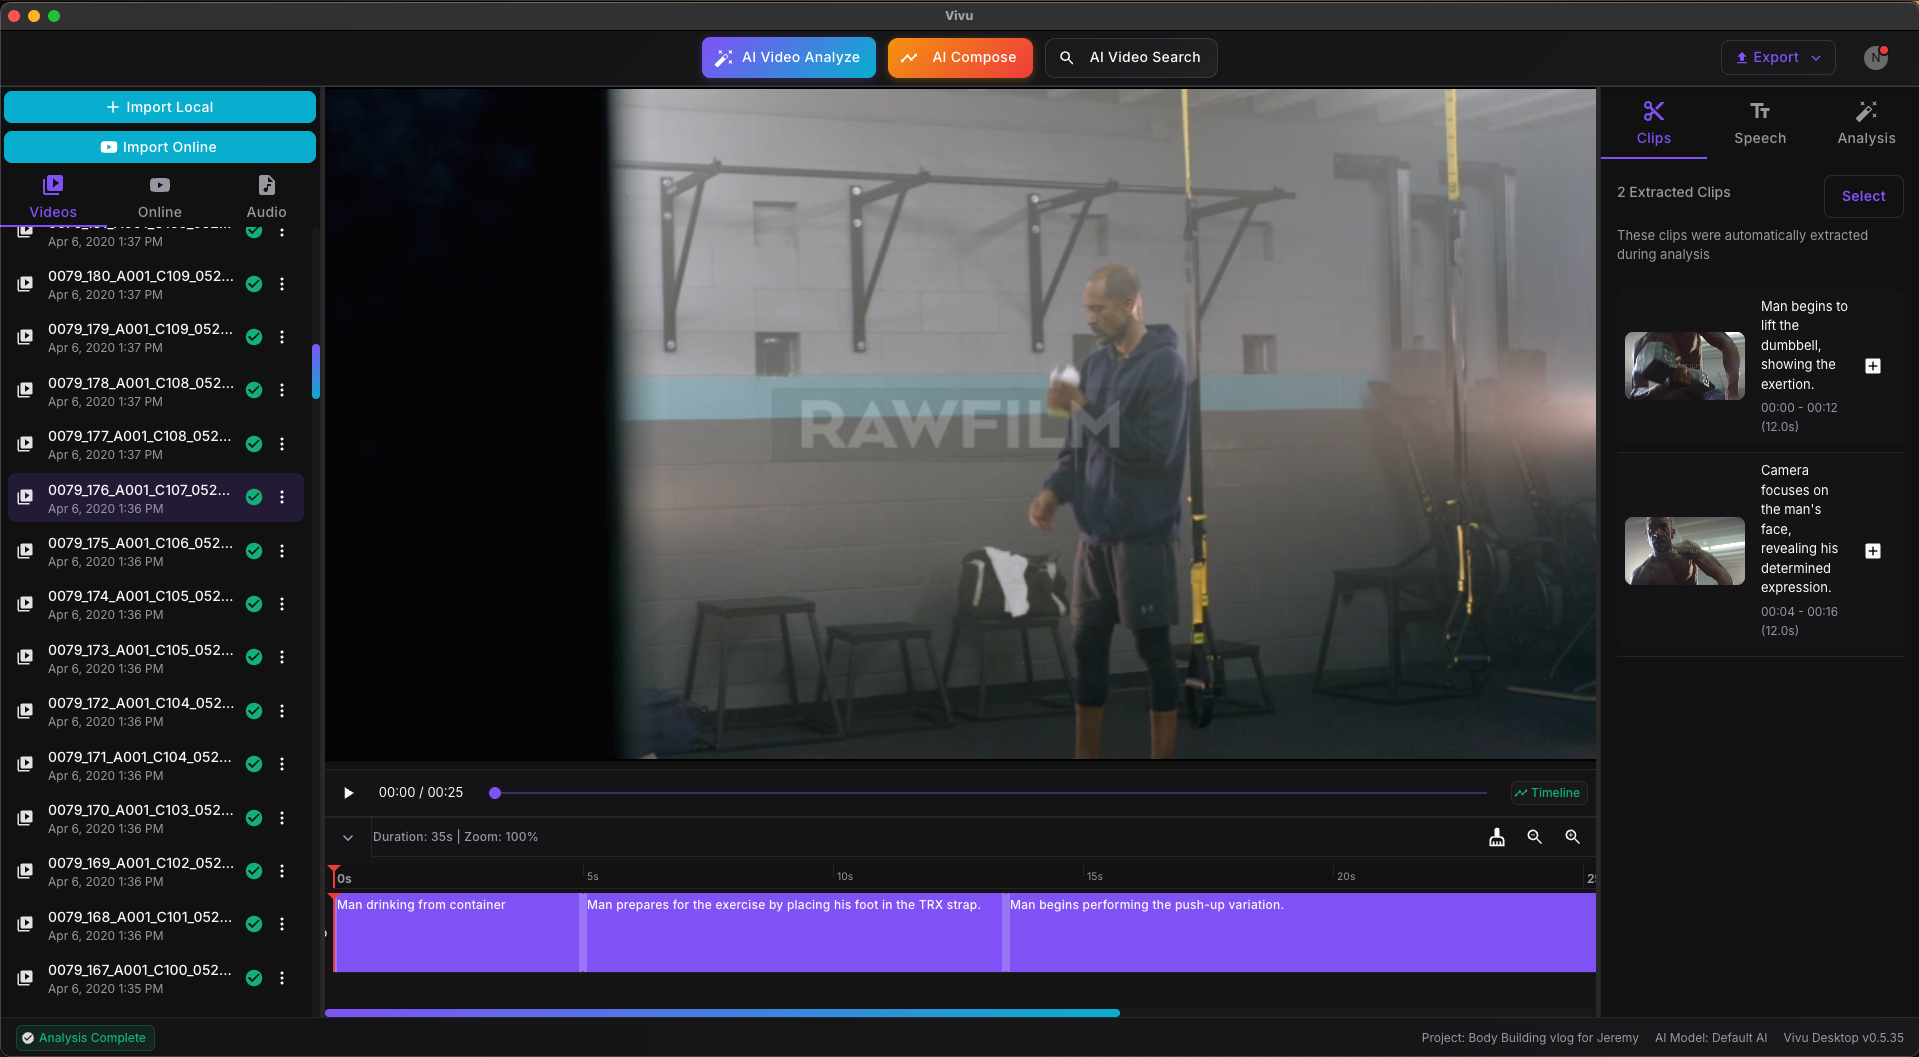The image size is (1919, 1057).
Task: Open options menu for 0079_168_A001_C101 video
Action: 282,924
